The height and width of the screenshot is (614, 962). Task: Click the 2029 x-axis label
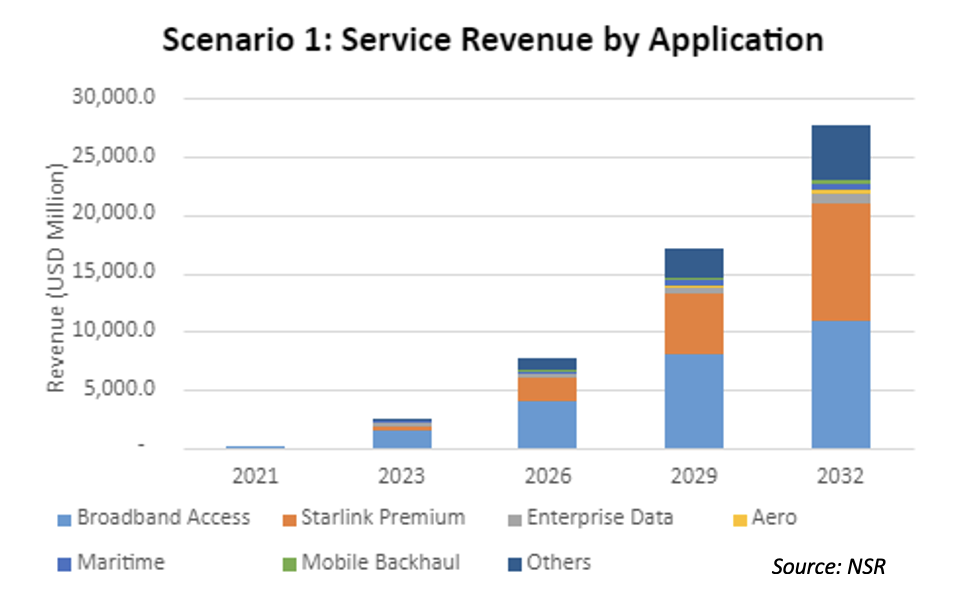coord(694,476)
